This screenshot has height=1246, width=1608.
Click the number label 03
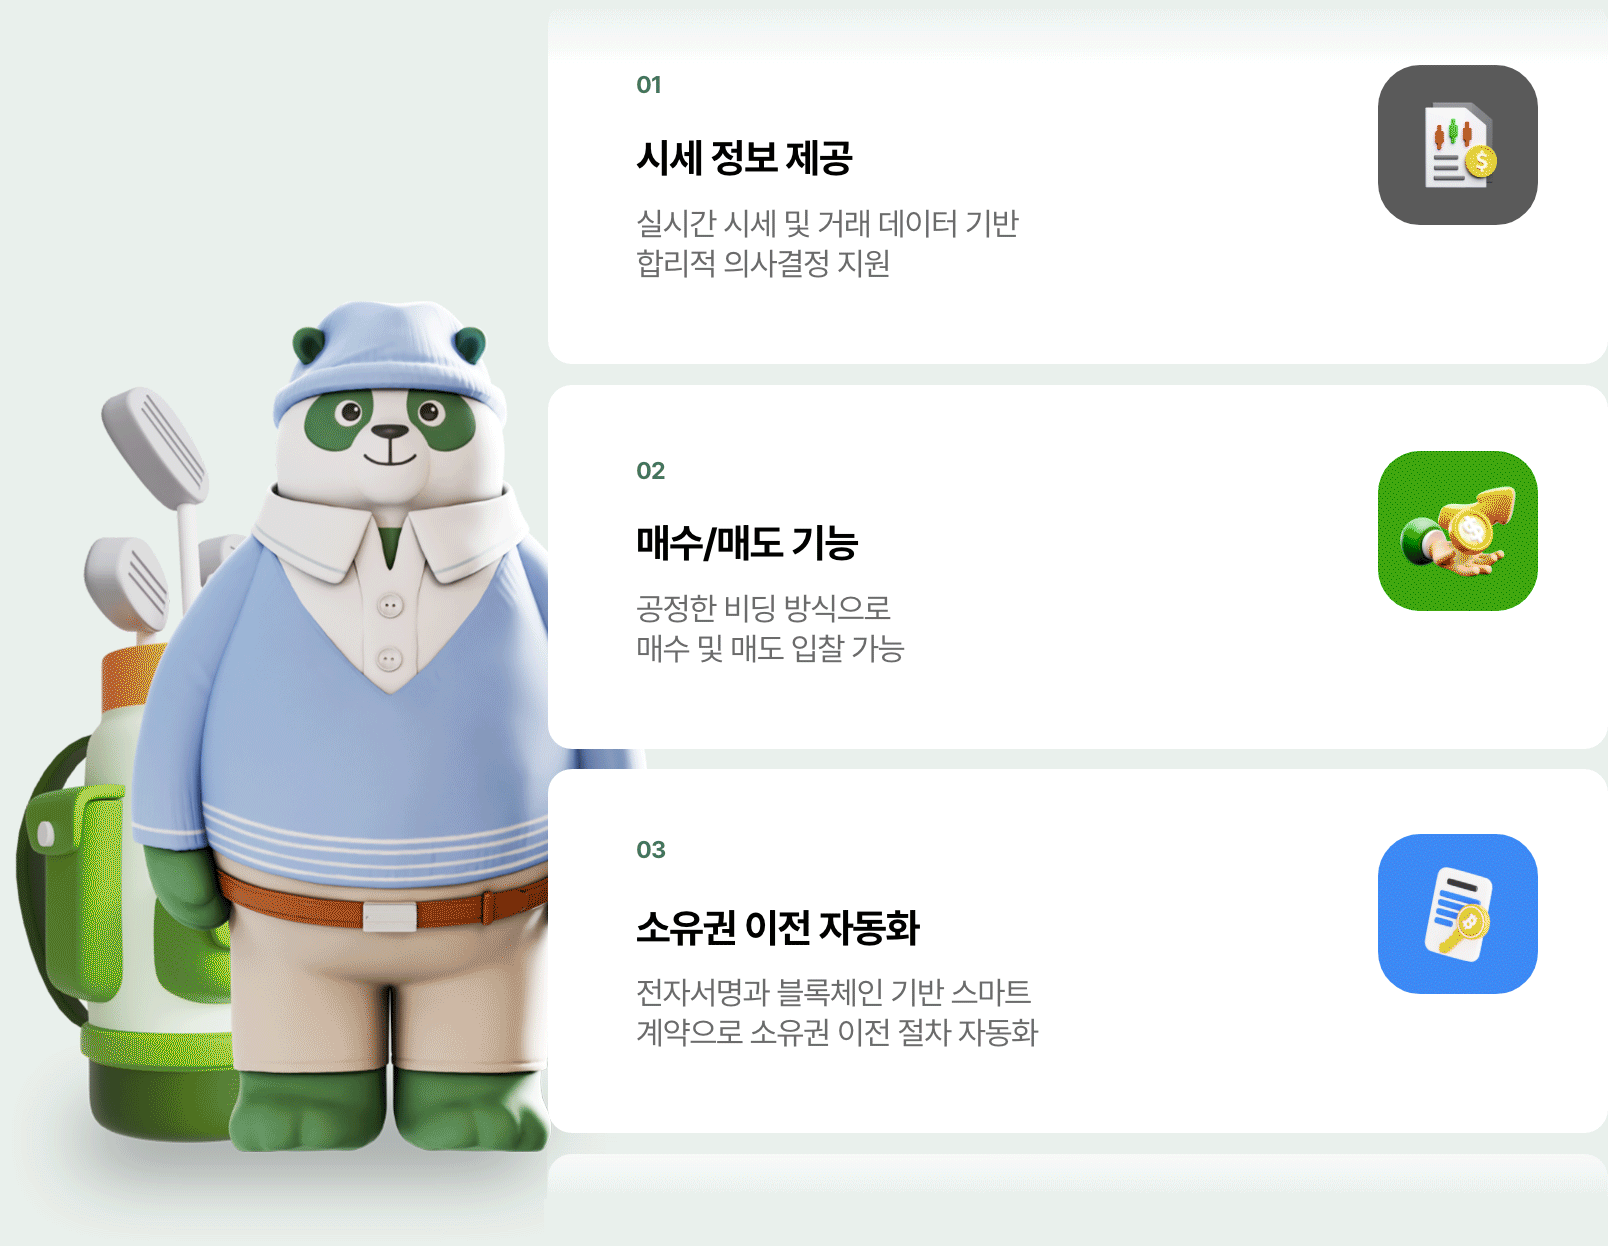pos(650,850)
